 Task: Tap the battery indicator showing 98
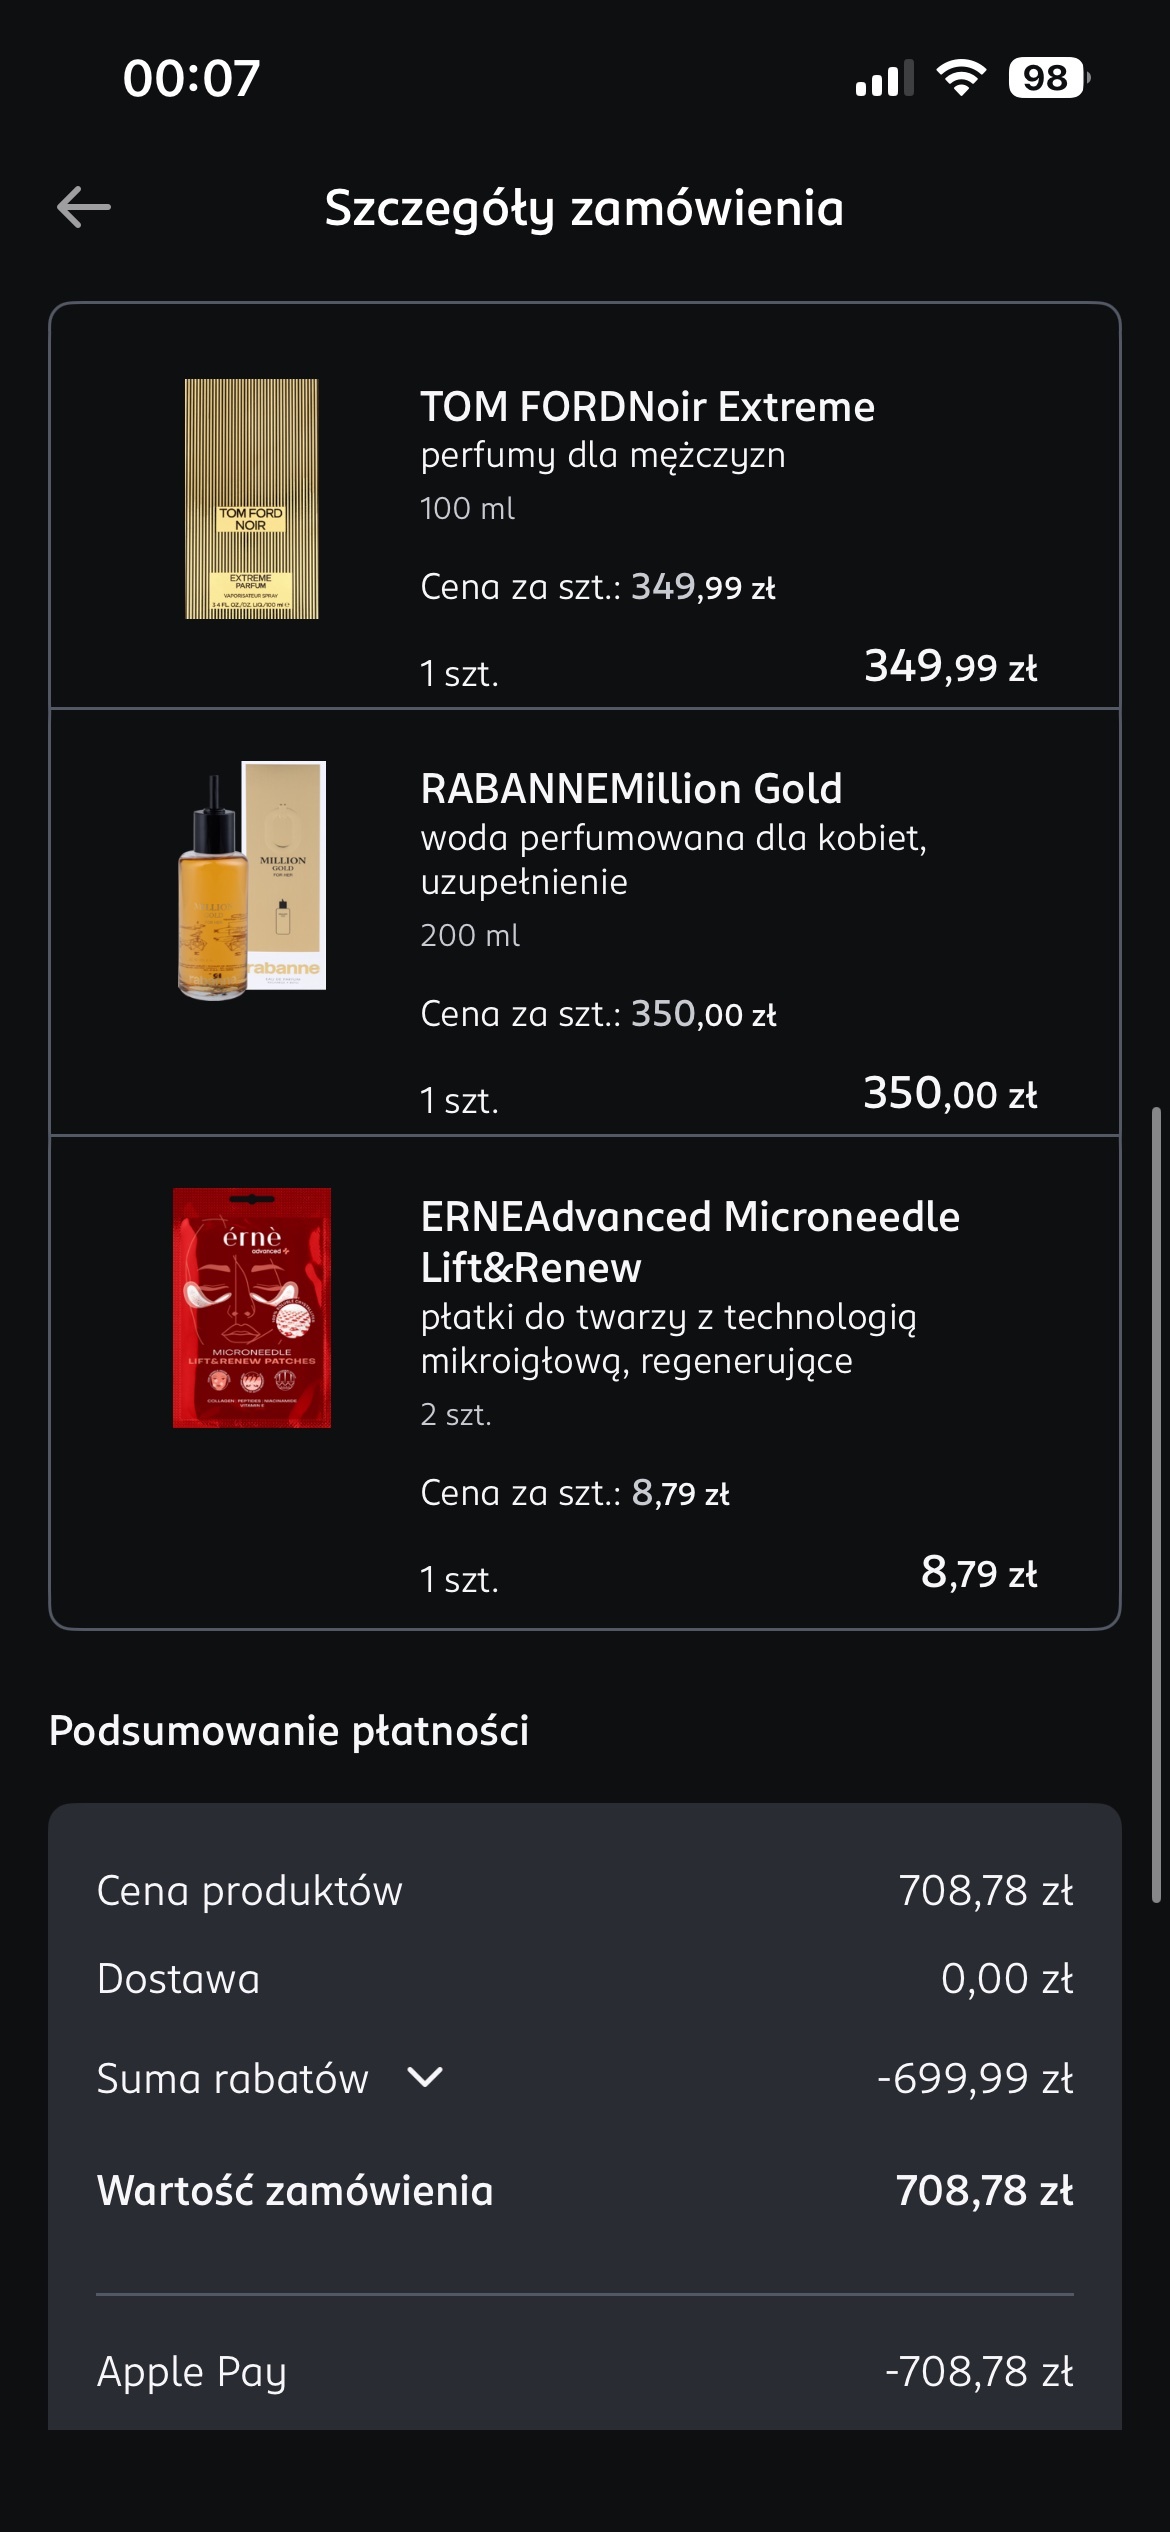click(1047, 78)
